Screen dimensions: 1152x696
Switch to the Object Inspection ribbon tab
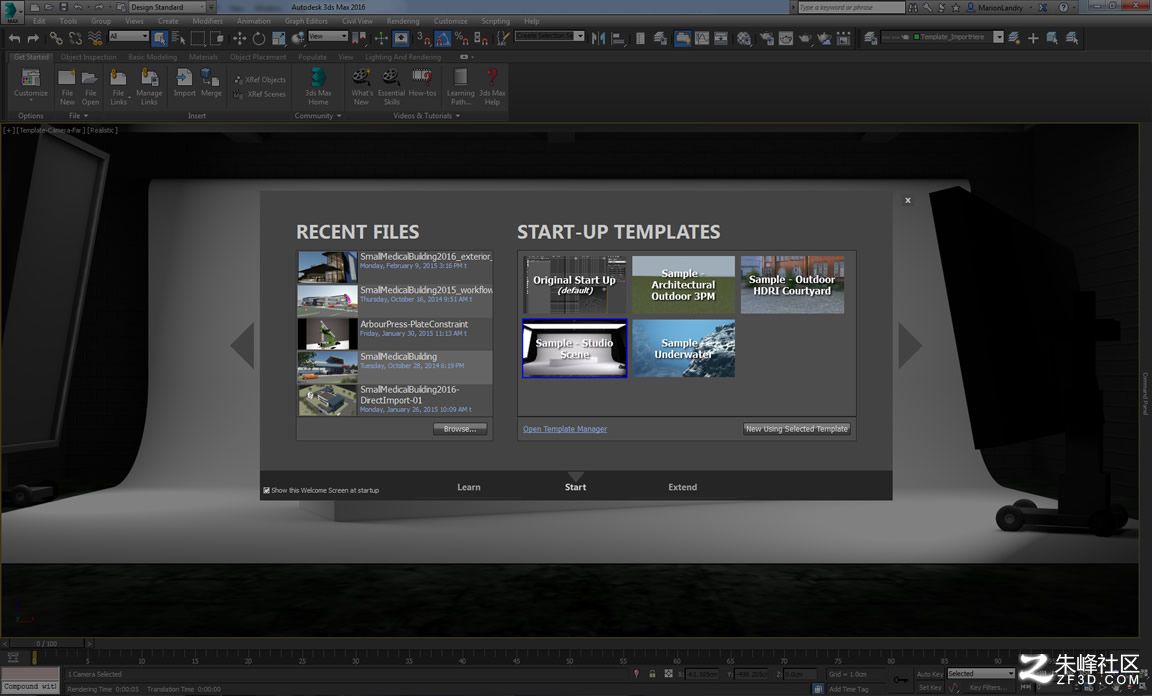coord(88,57)
